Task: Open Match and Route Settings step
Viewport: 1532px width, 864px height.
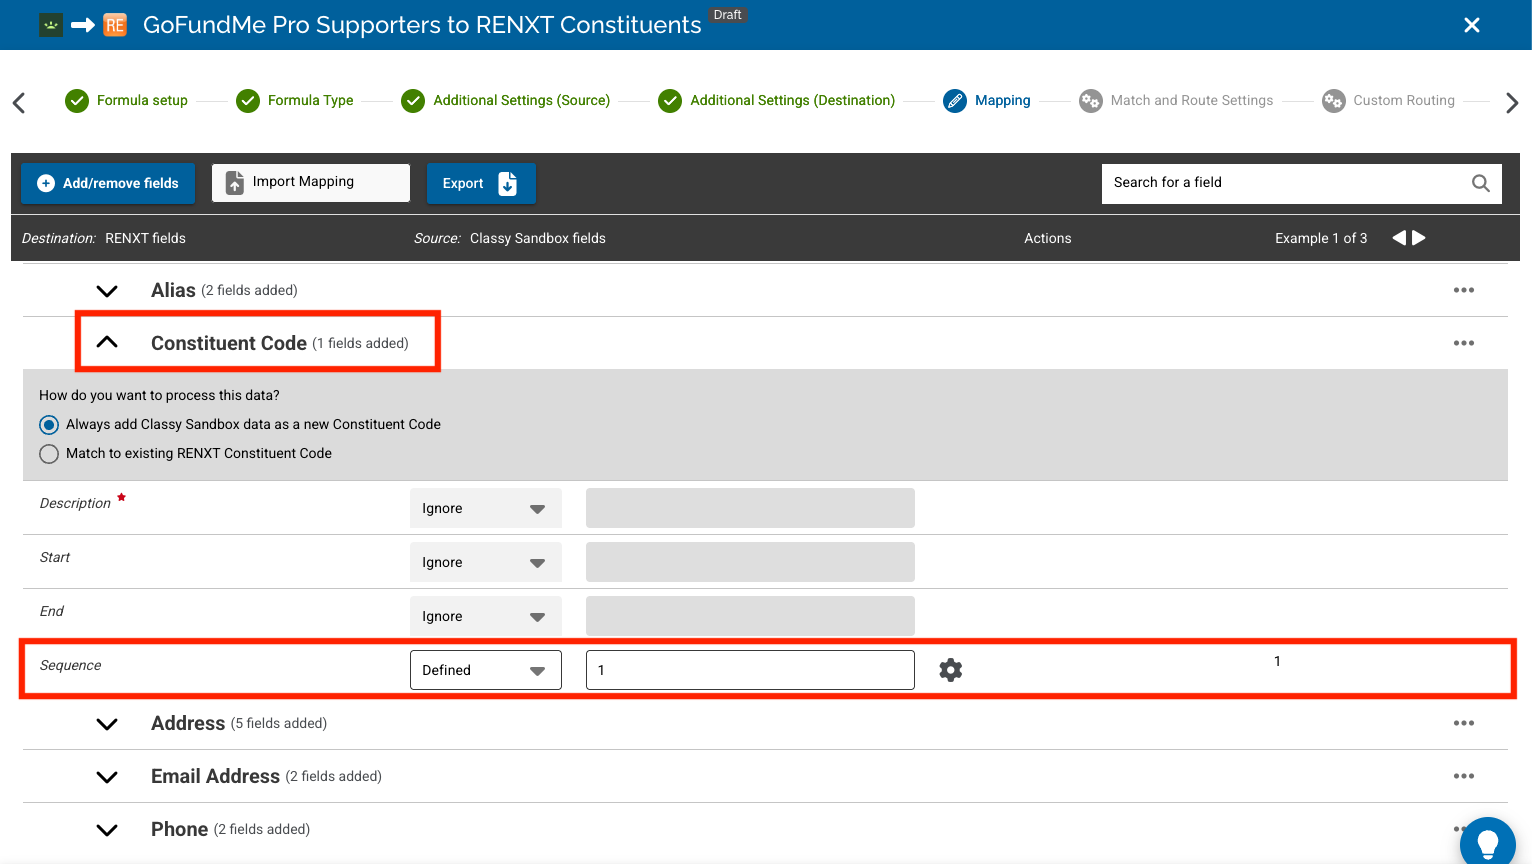Action: (x=1176, y=101)
